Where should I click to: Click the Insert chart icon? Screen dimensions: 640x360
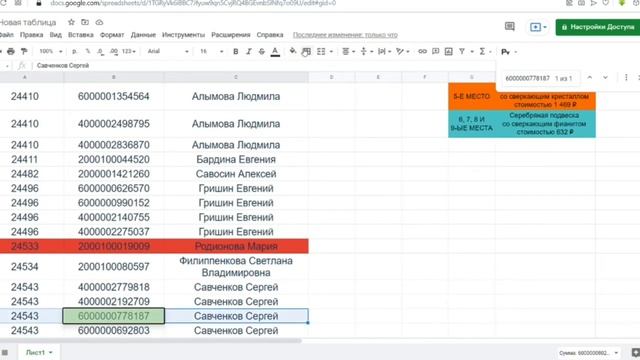coord(449,51)
